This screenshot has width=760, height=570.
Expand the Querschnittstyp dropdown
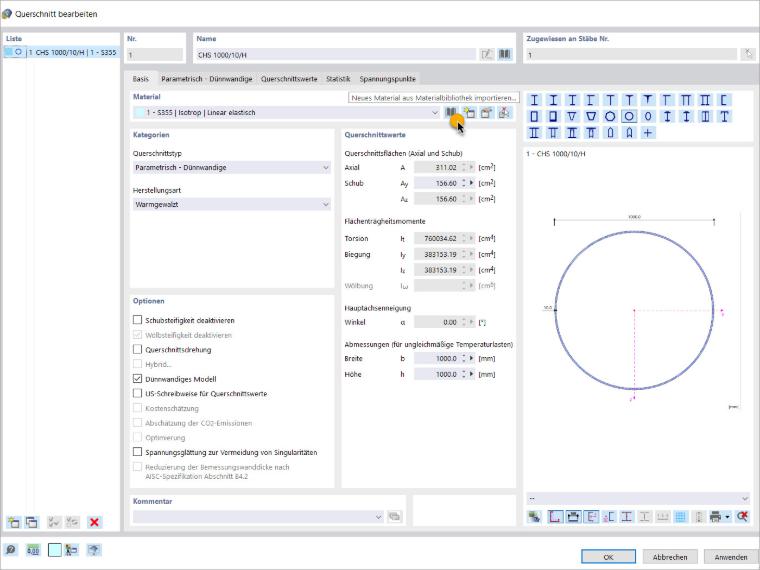coord(232,167)
